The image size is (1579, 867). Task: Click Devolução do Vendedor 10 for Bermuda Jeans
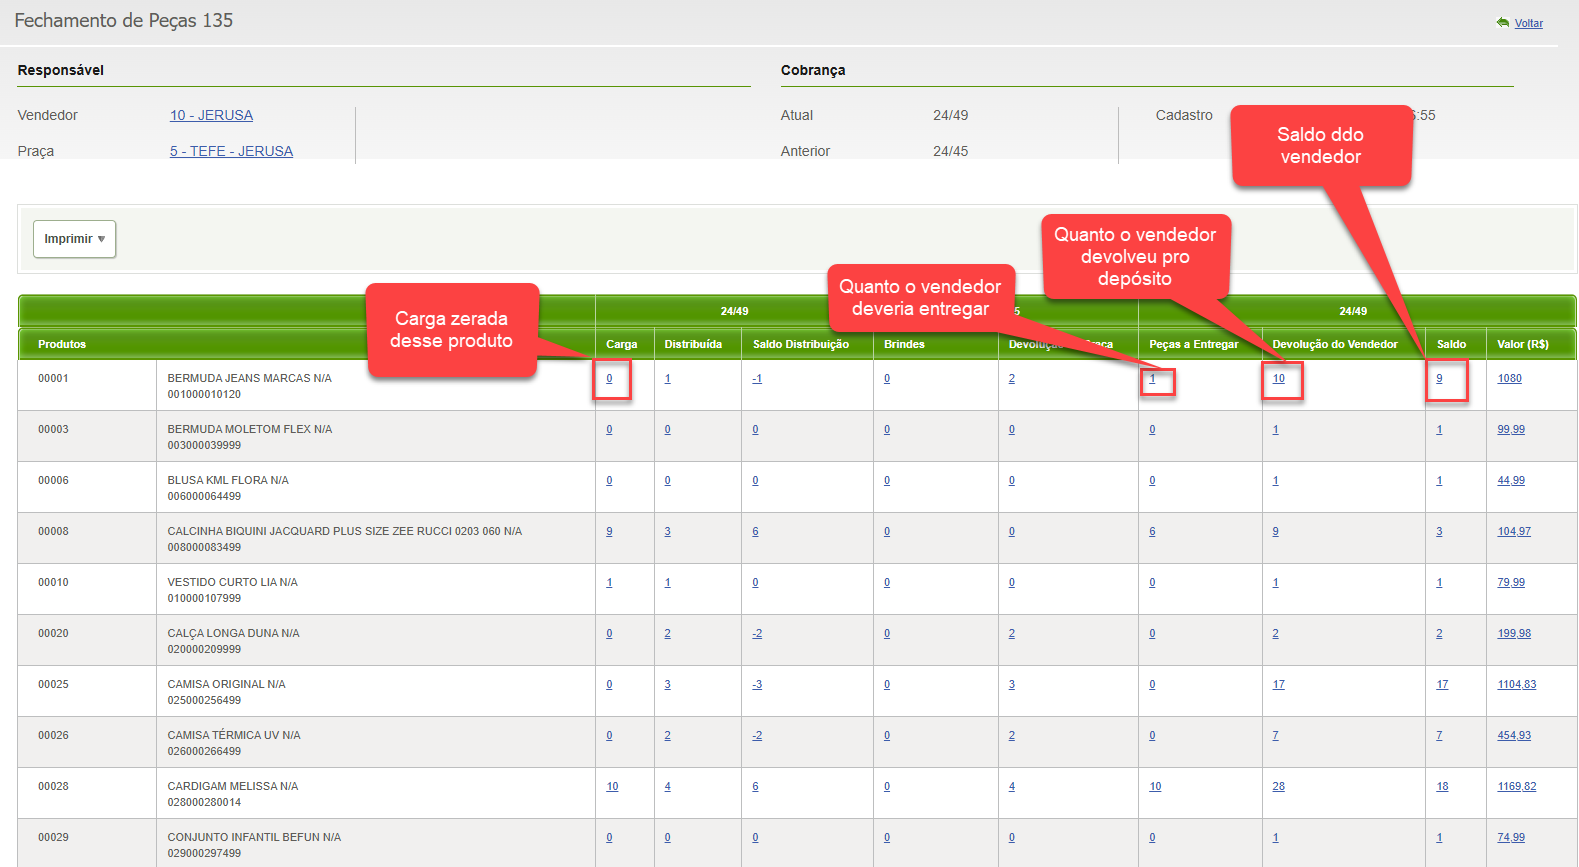[1278, 378]
